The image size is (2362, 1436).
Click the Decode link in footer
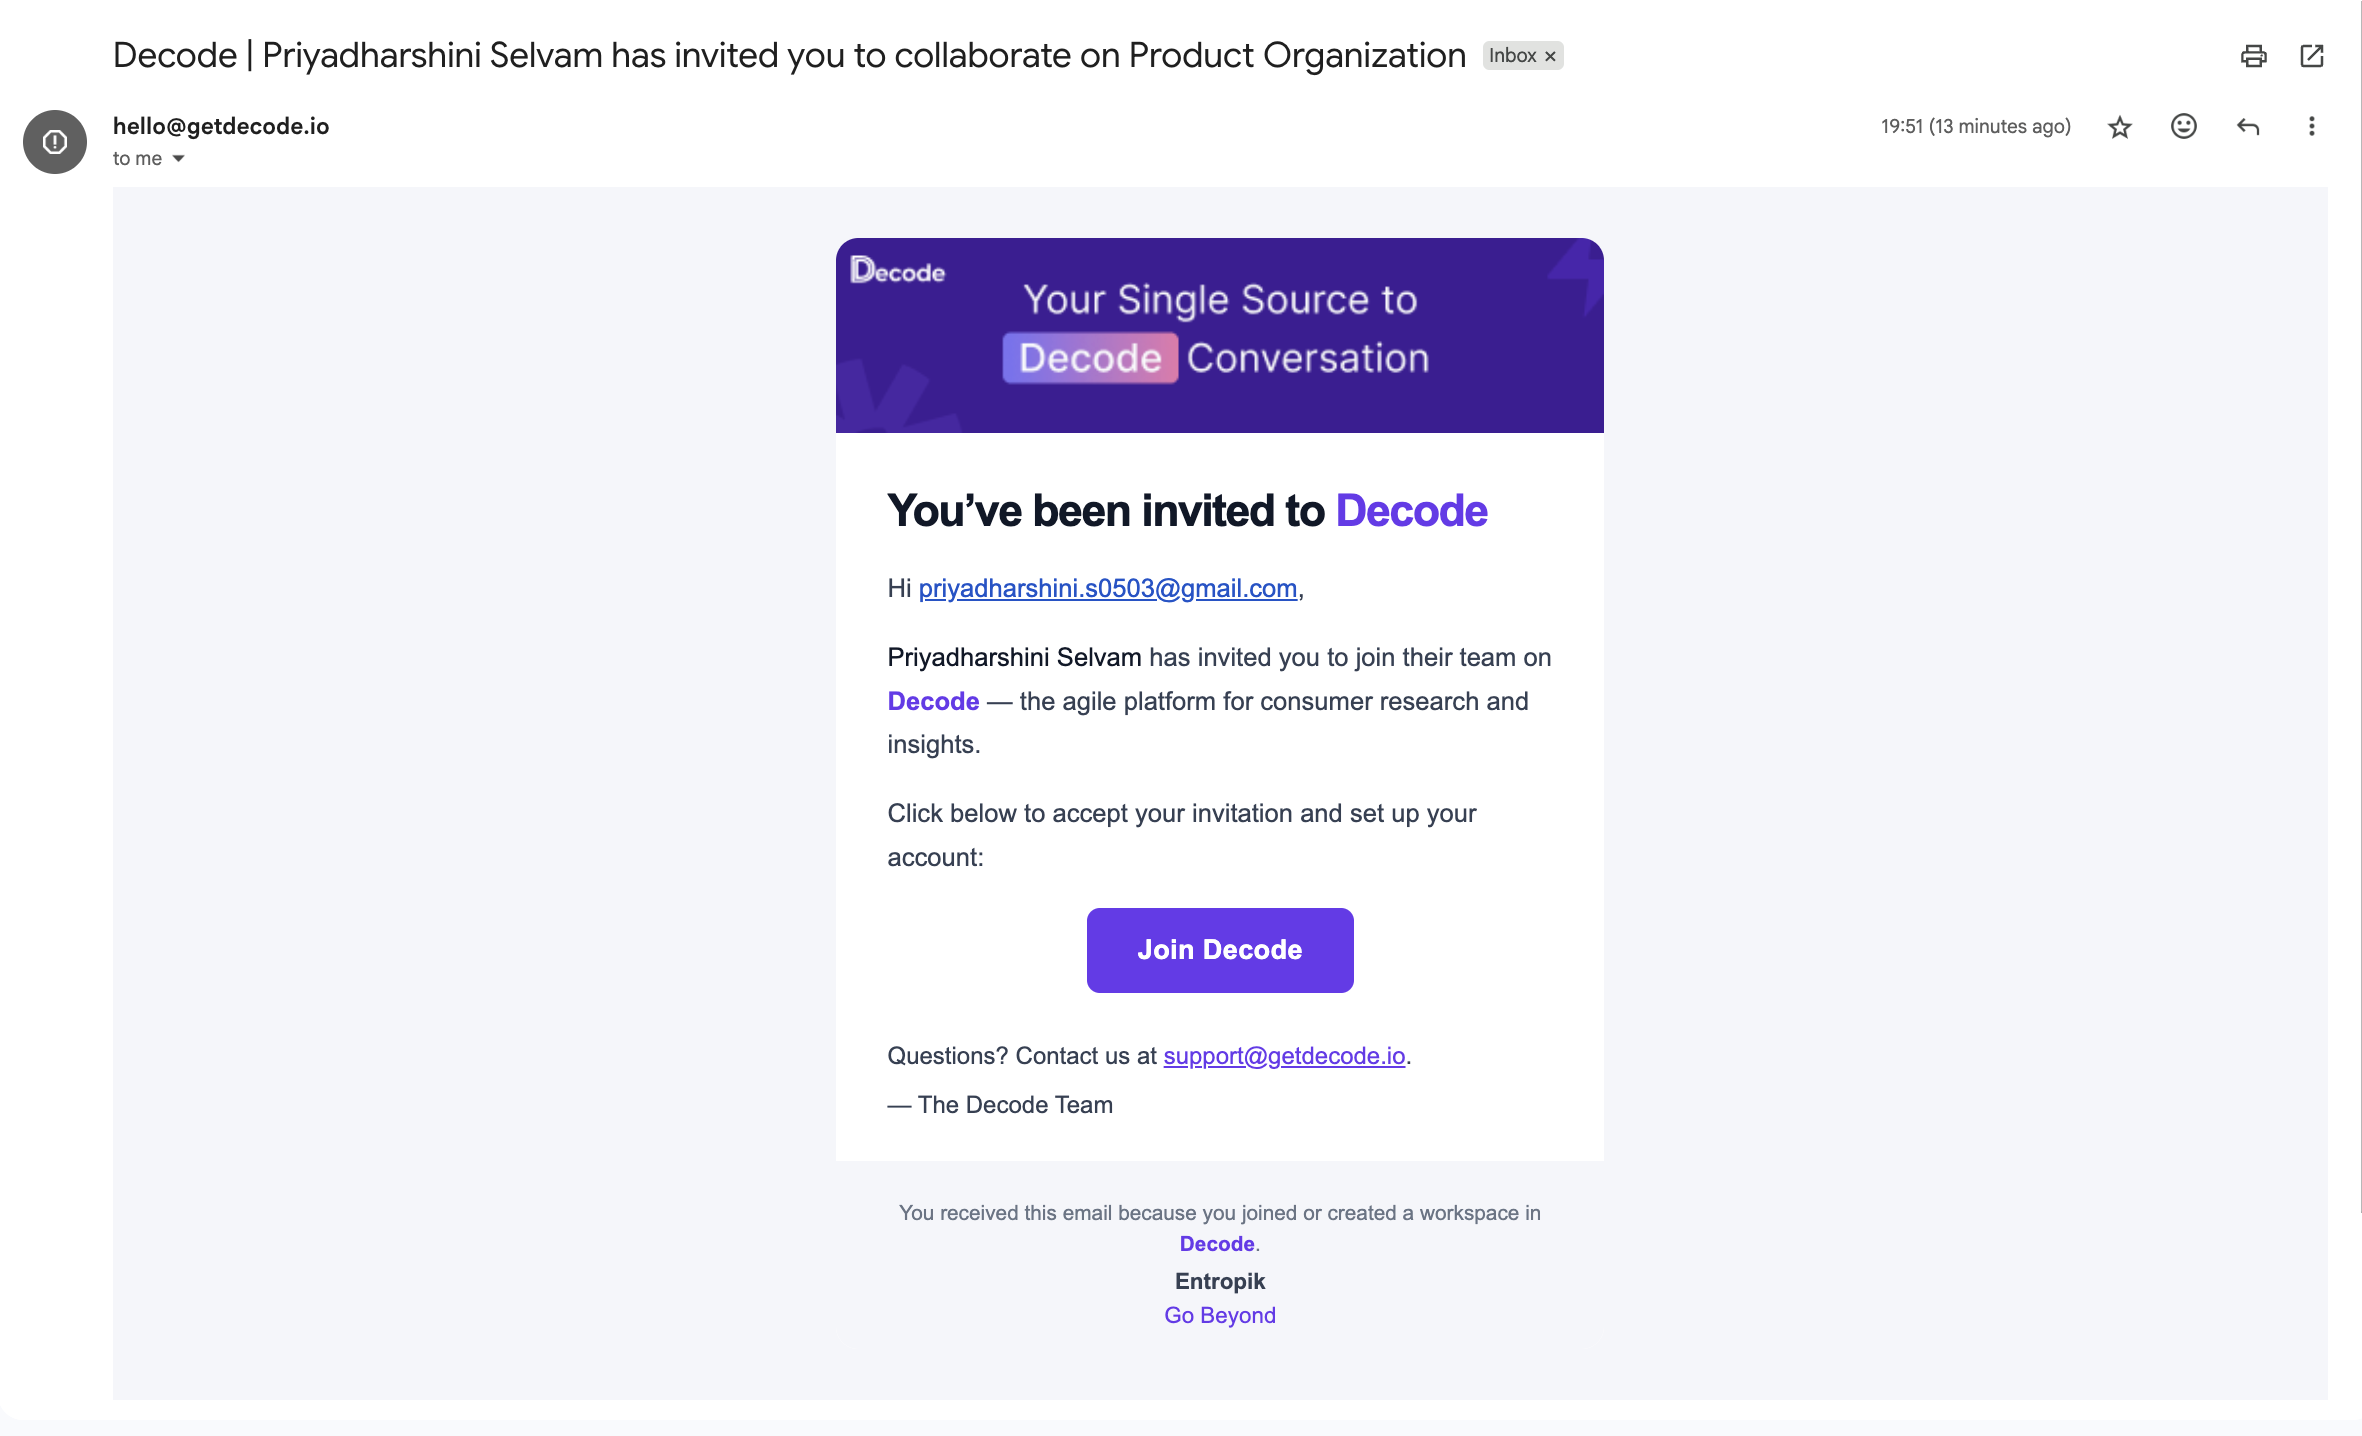(x=1217, y=1244)
